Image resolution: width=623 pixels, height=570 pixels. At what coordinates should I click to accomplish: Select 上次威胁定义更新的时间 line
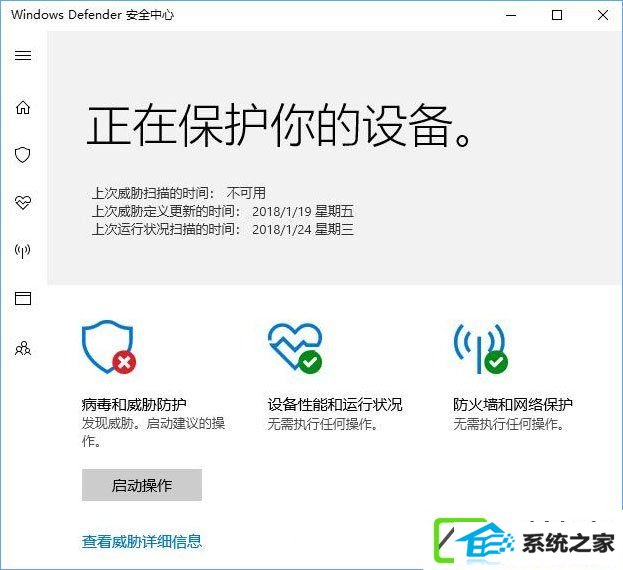click(222, 211)
